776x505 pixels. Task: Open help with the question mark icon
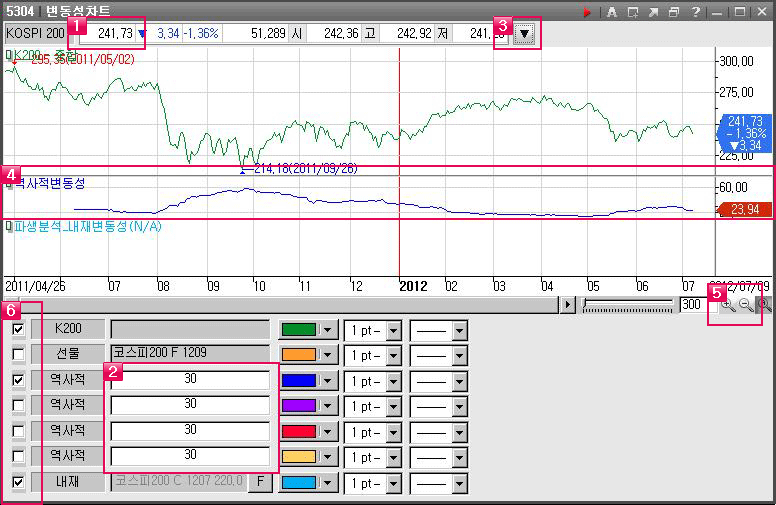(695, 12)
